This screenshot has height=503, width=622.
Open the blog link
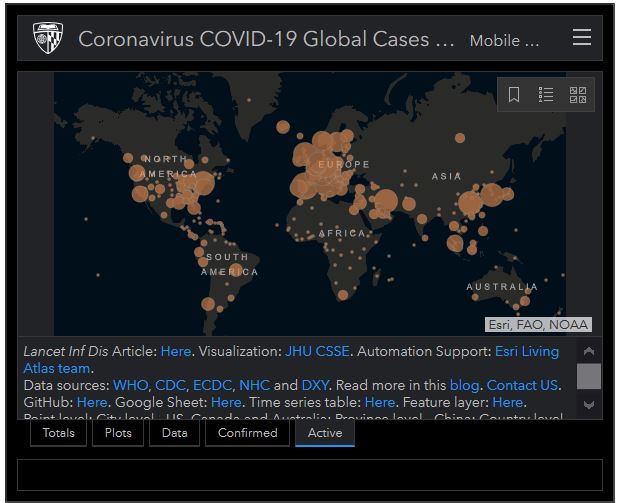point(464,385)
